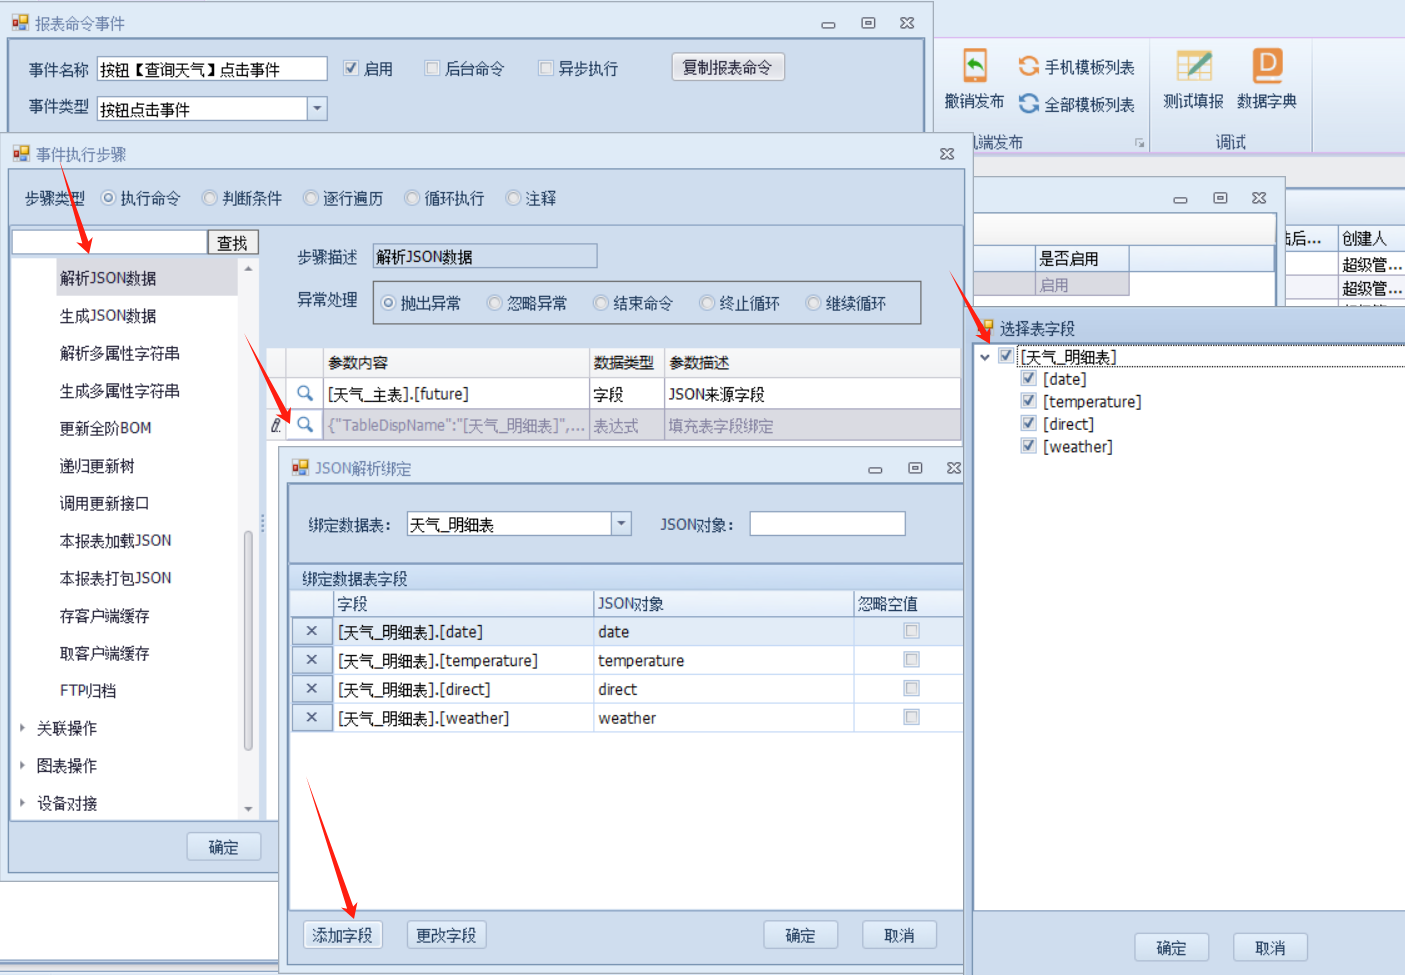
Task: Click magnifier icon in the [天气_主表].[future] row
Action: (x=305, y=394)
